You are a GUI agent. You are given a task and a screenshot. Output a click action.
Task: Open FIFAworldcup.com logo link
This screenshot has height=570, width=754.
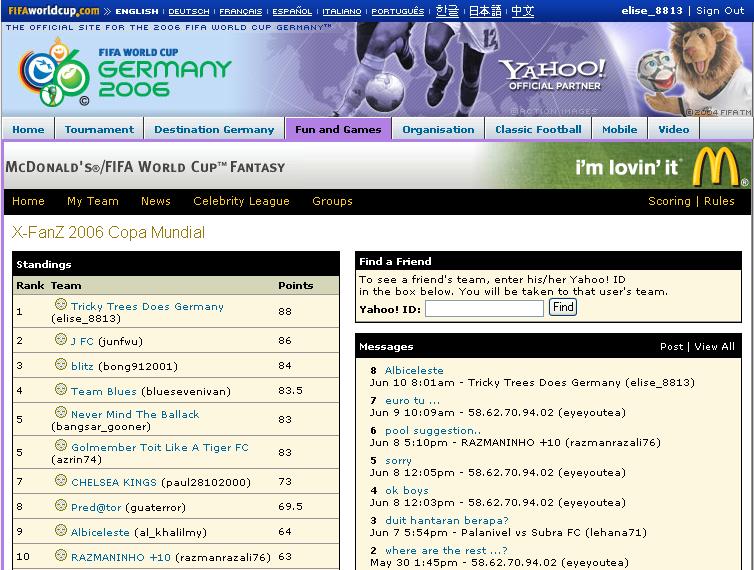click(54, 11)
